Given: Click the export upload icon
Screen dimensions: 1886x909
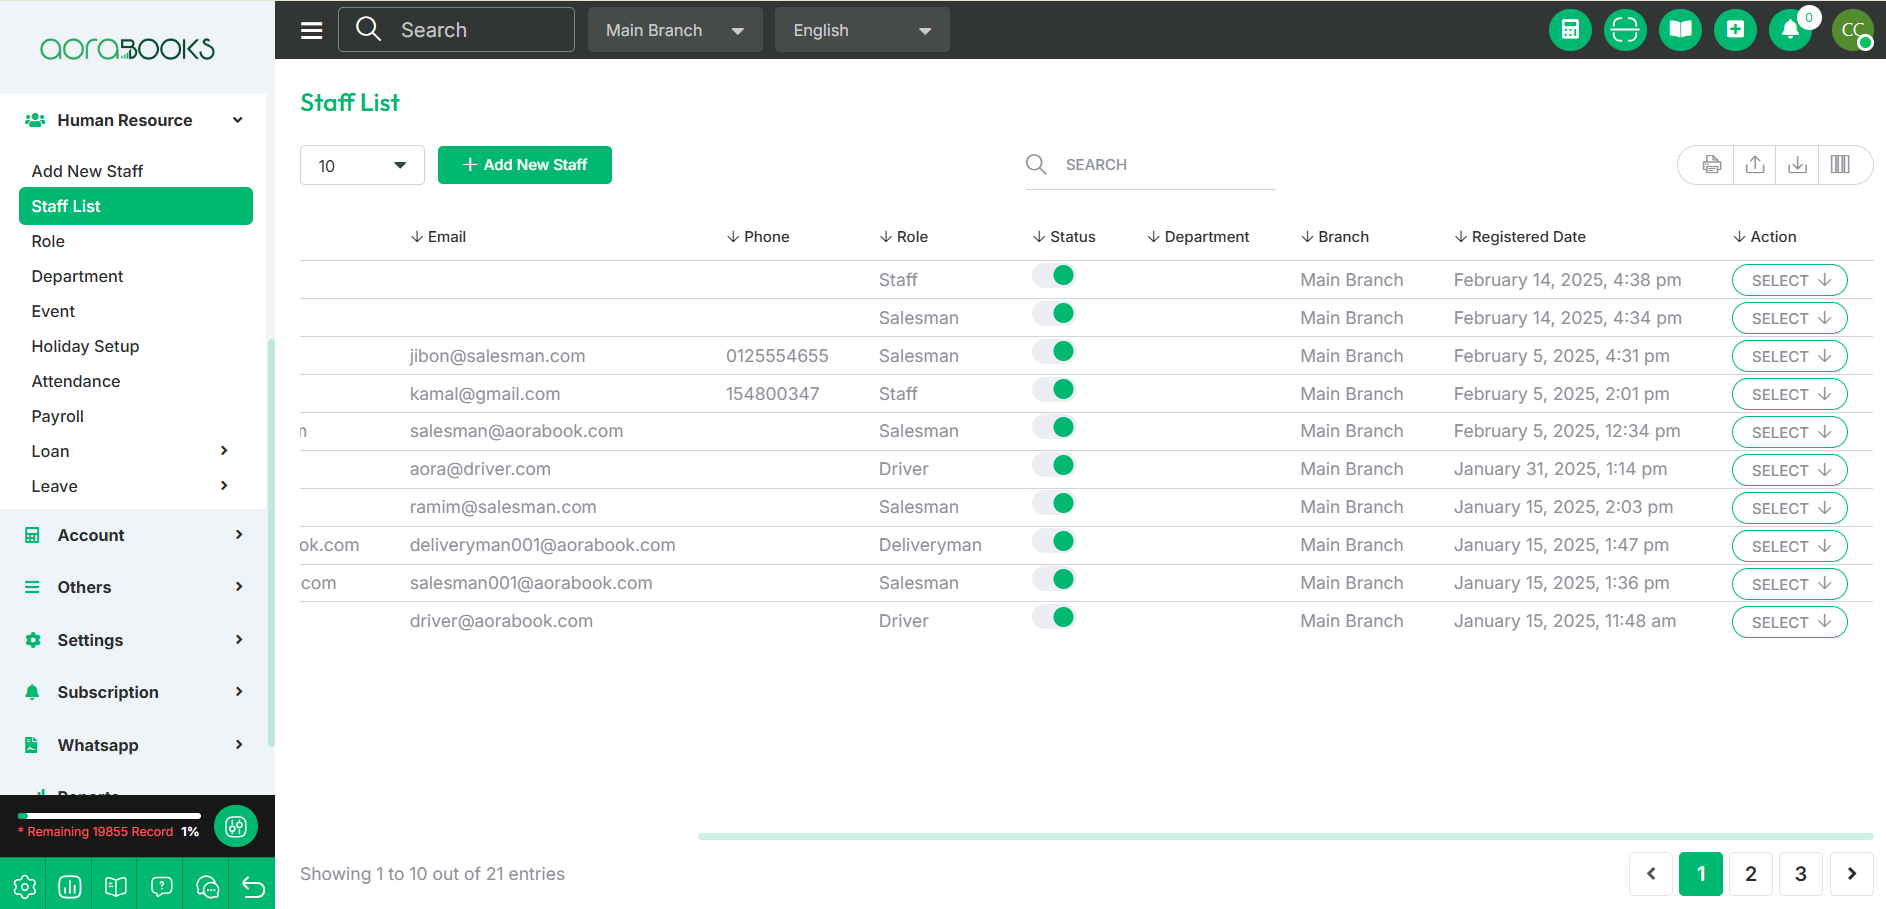Looking at the screenshot, I should (1755, 165).
